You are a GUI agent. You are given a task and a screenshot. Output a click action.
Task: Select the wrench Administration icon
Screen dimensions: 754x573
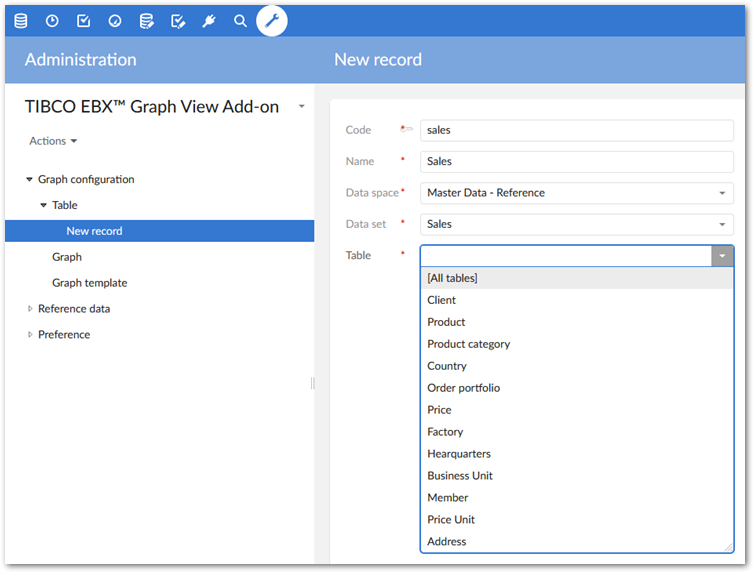click(272, 20)
